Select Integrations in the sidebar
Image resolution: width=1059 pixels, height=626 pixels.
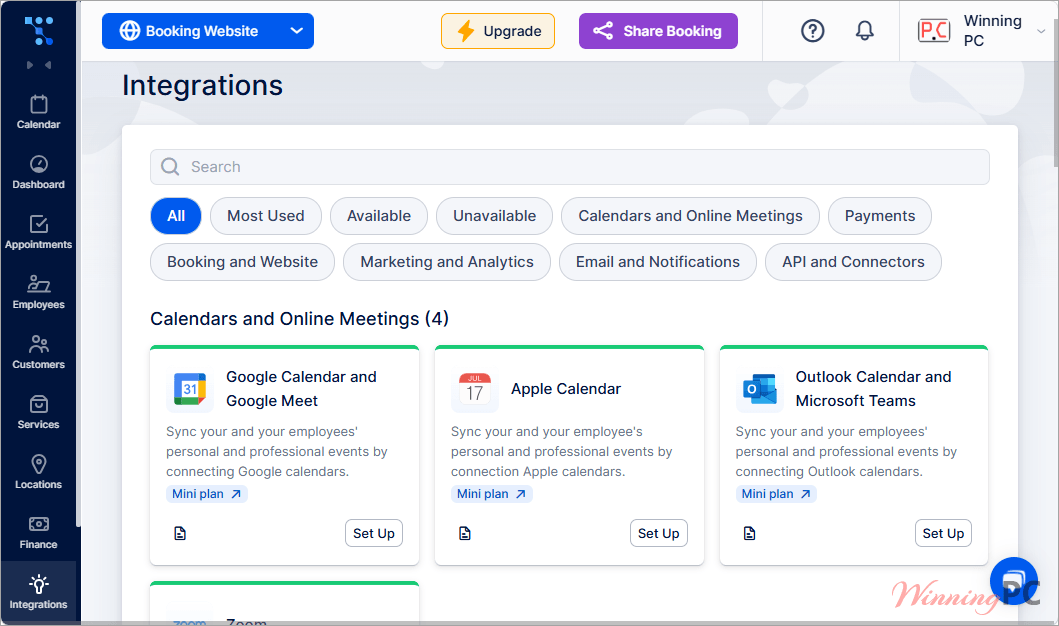pyautogui.click(x=38, y=592)
